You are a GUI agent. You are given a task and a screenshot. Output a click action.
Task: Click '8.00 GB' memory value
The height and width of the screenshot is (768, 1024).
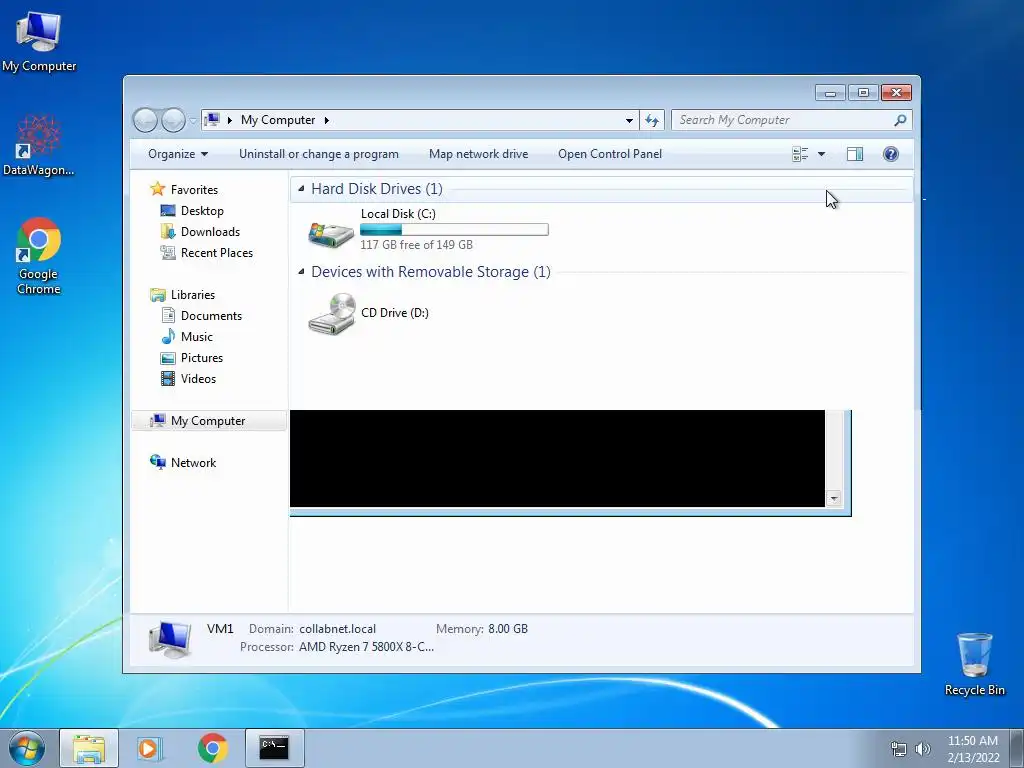[x=508, y=629]
